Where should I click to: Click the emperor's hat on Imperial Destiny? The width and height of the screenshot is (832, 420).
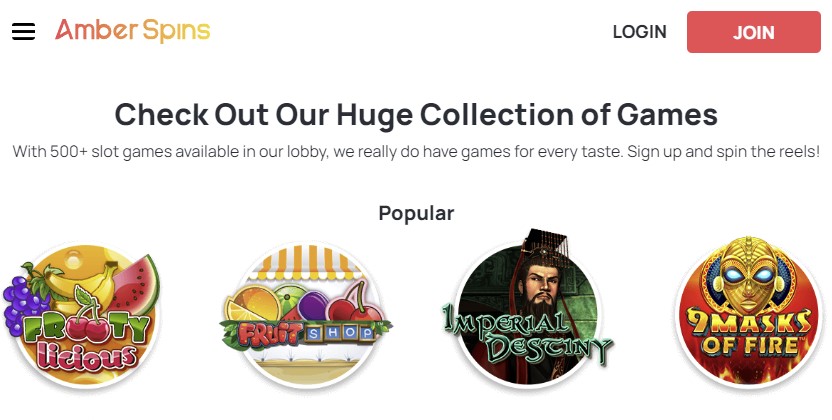(544, 244)
